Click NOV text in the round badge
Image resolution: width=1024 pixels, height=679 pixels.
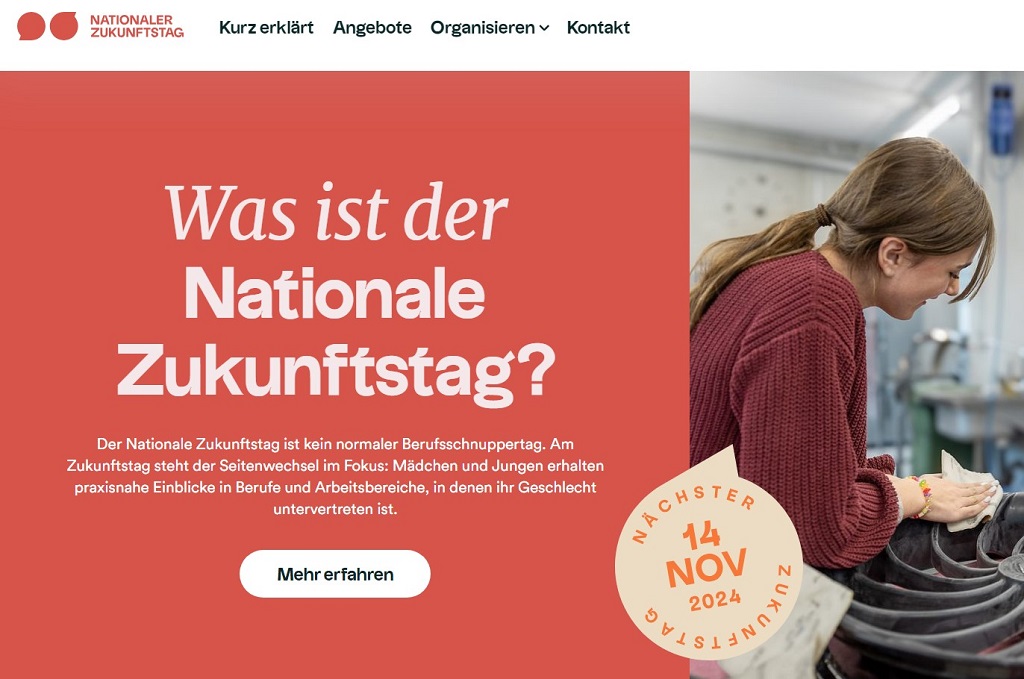tap(706, 567)
